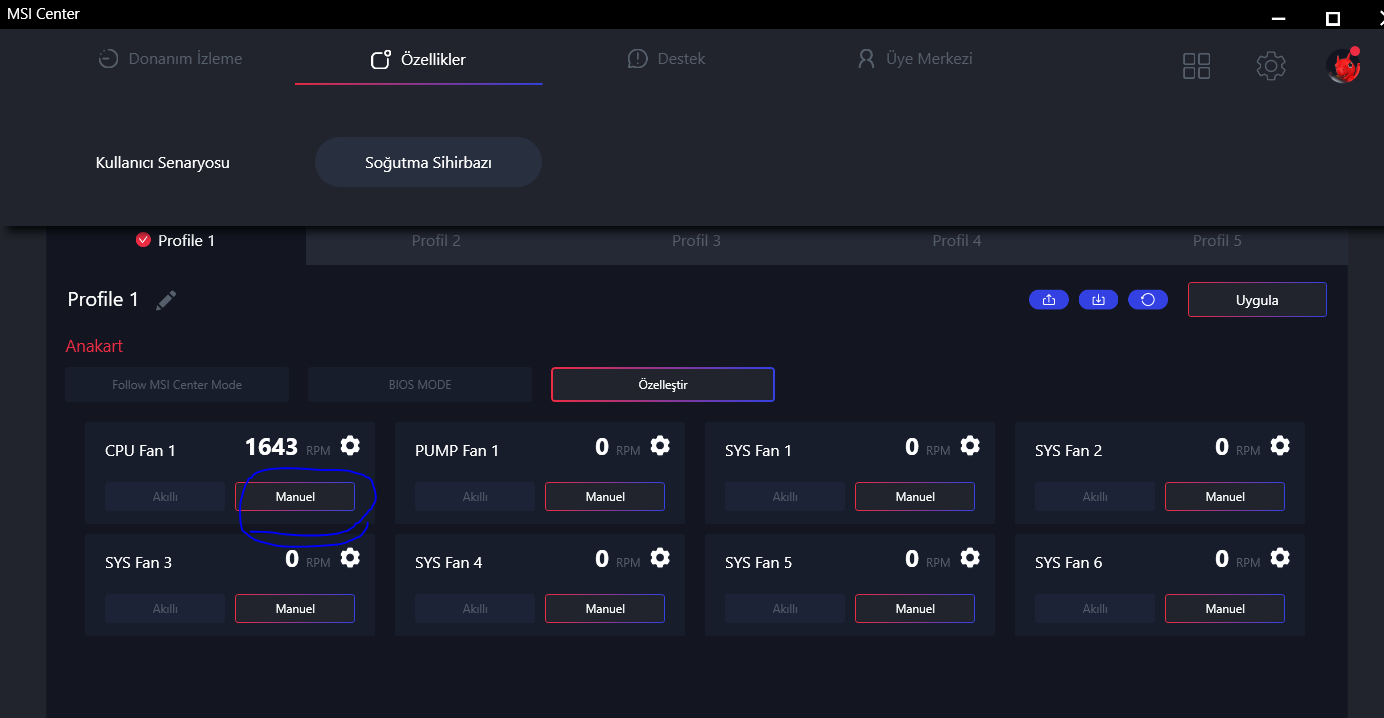Set SYS Fan 3 to Akıllı
1384x718 pixels.
[x=165, y=609]
